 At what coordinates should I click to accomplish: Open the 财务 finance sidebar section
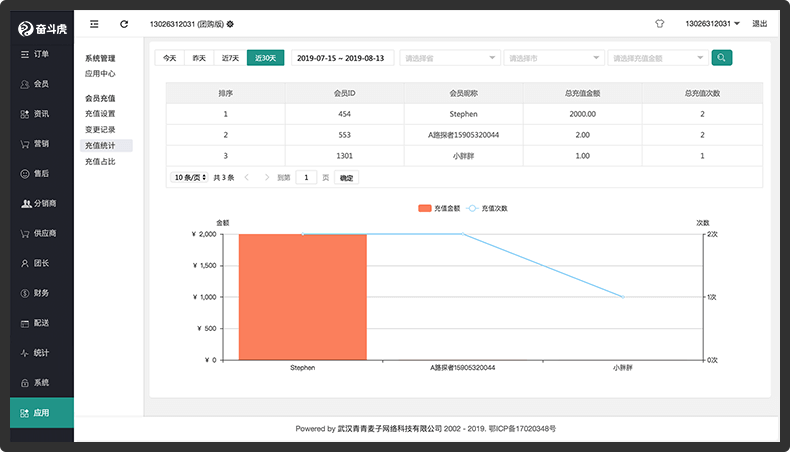(x=35, y=293)
